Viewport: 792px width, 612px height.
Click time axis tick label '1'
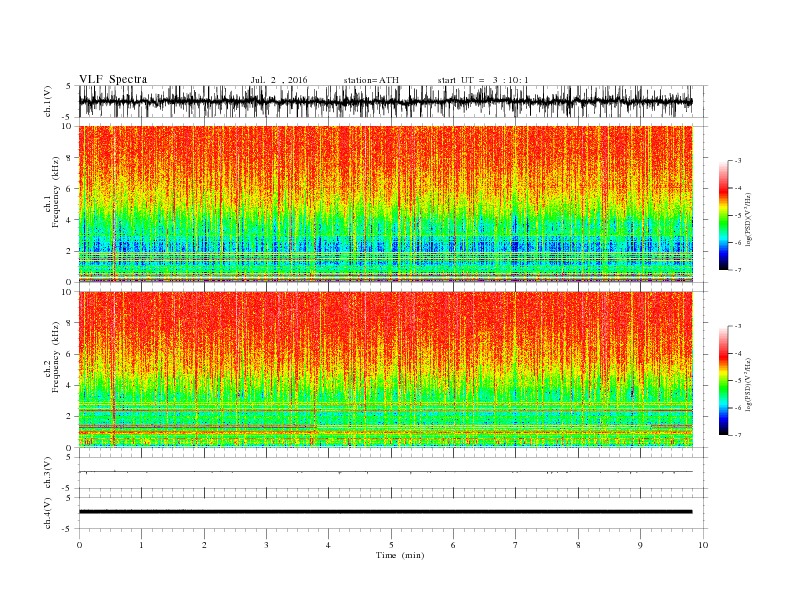pos(141,545)
